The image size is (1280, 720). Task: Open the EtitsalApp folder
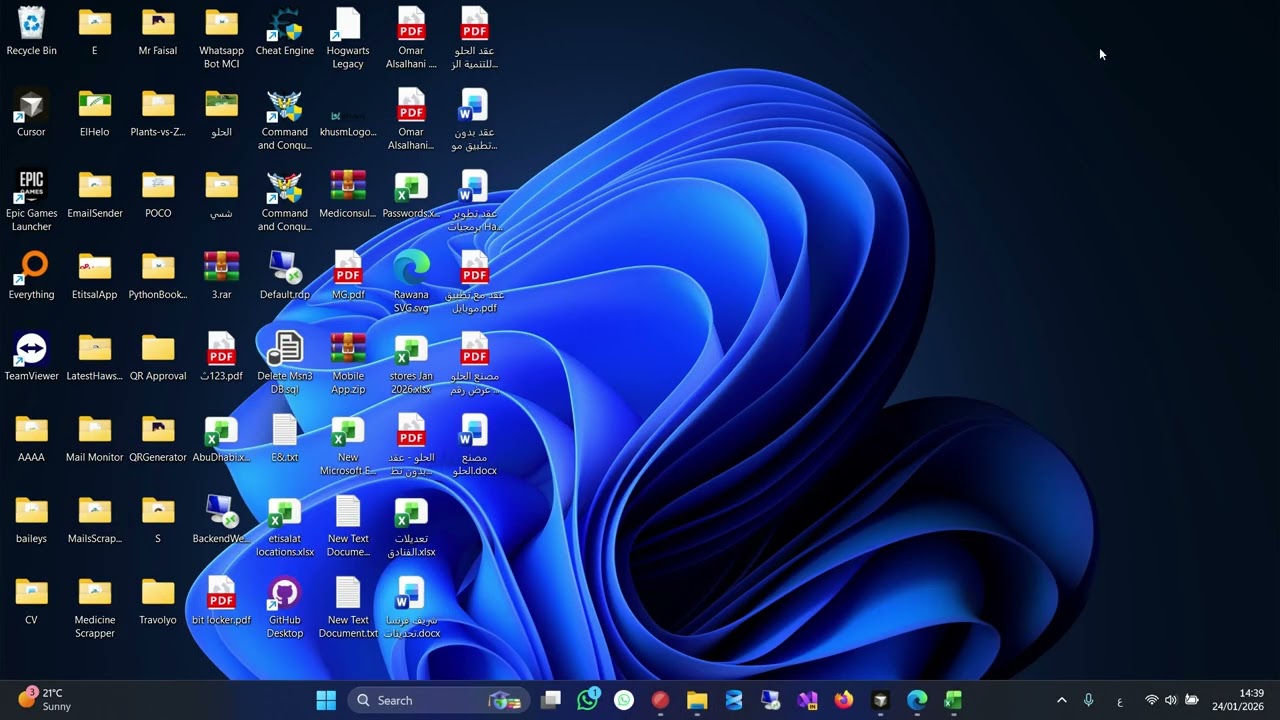click(x=95, y=276)
